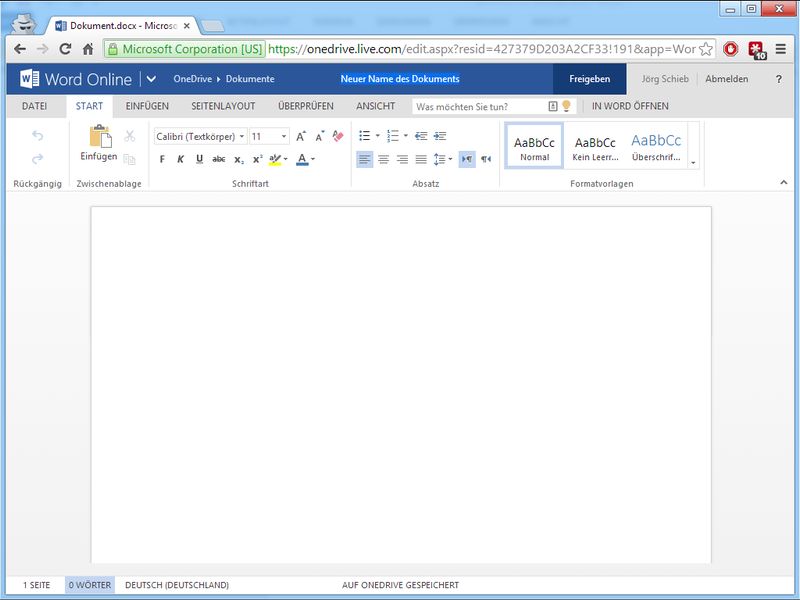
Task: Toggle italic with the K button
Action: tap(181, 159)
